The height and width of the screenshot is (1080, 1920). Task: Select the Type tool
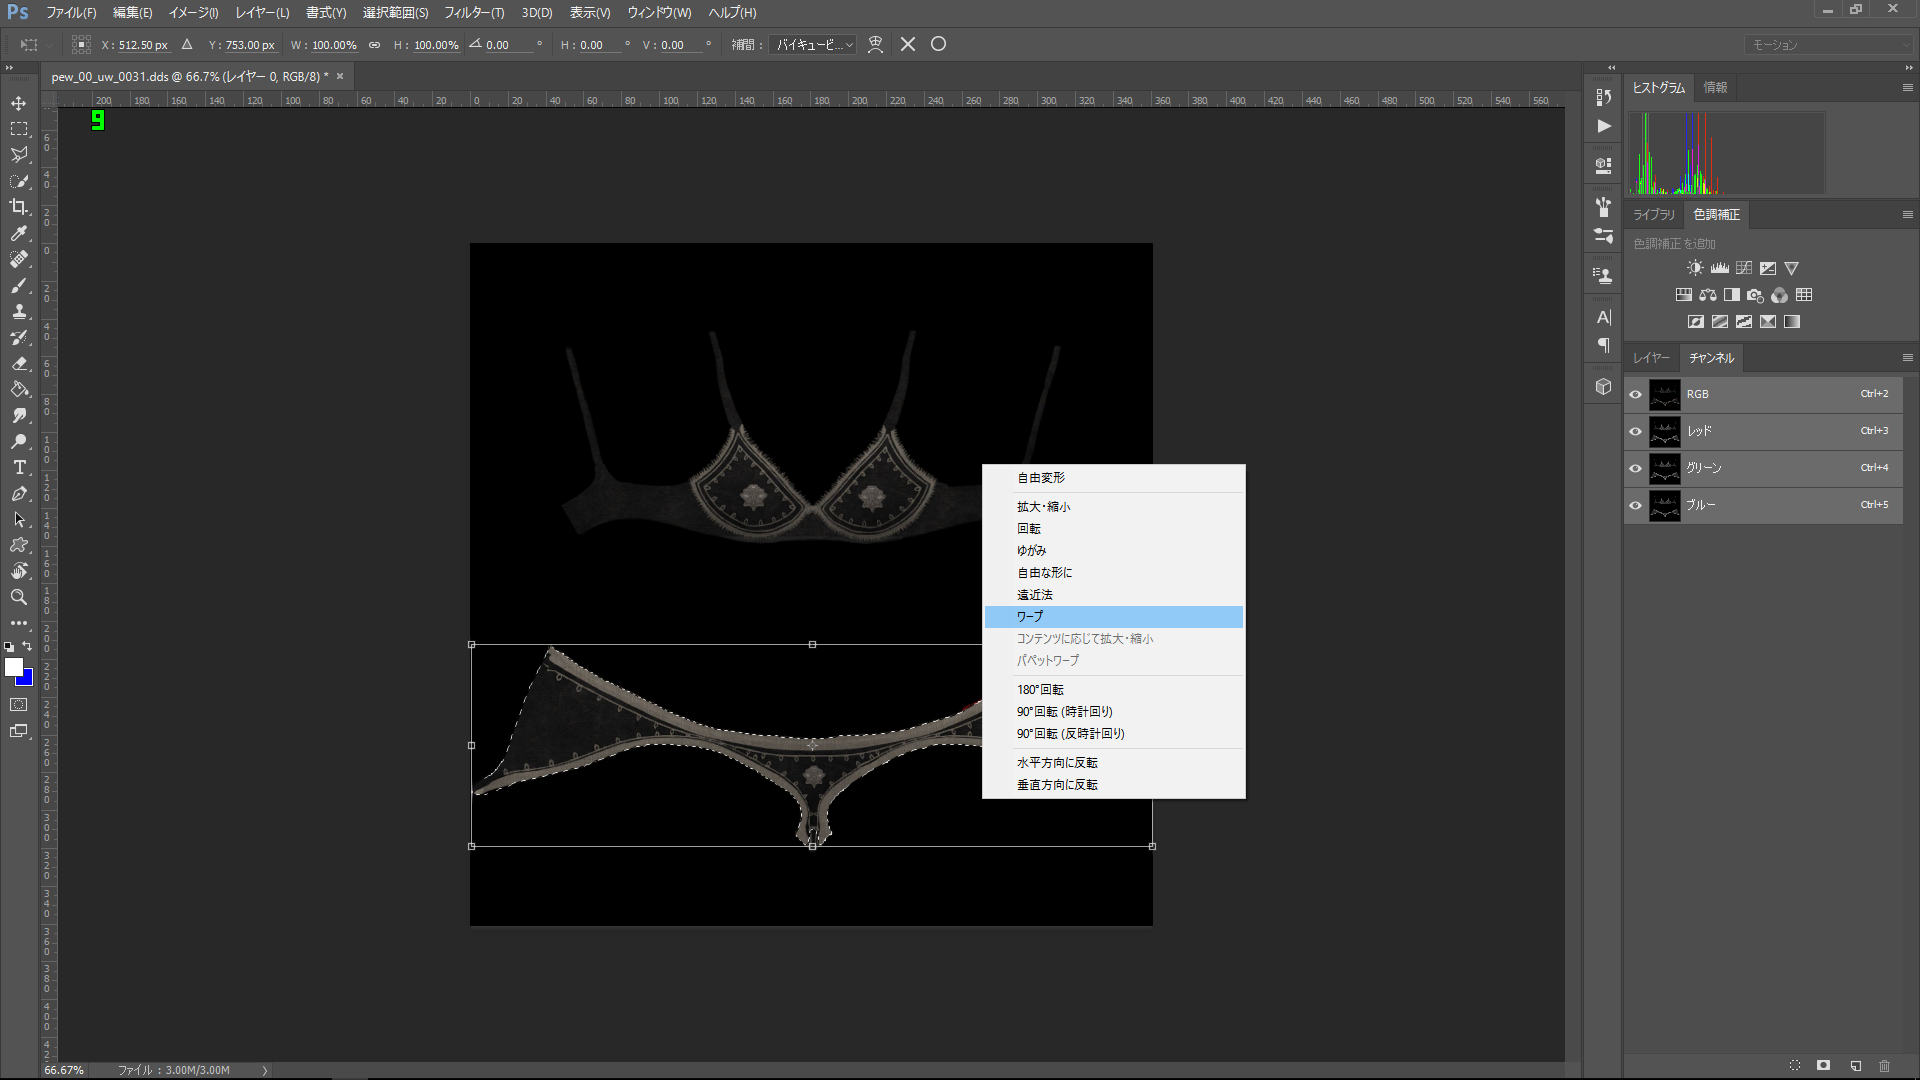tap(19, 467)
